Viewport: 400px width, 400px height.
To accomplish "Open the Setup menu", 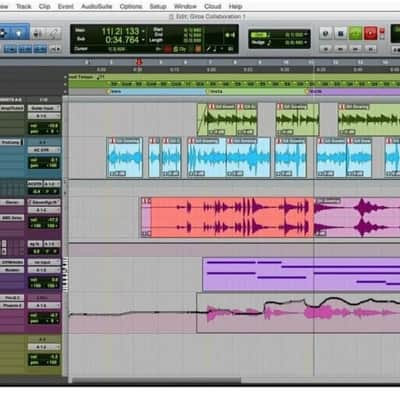I will (158, 6).
